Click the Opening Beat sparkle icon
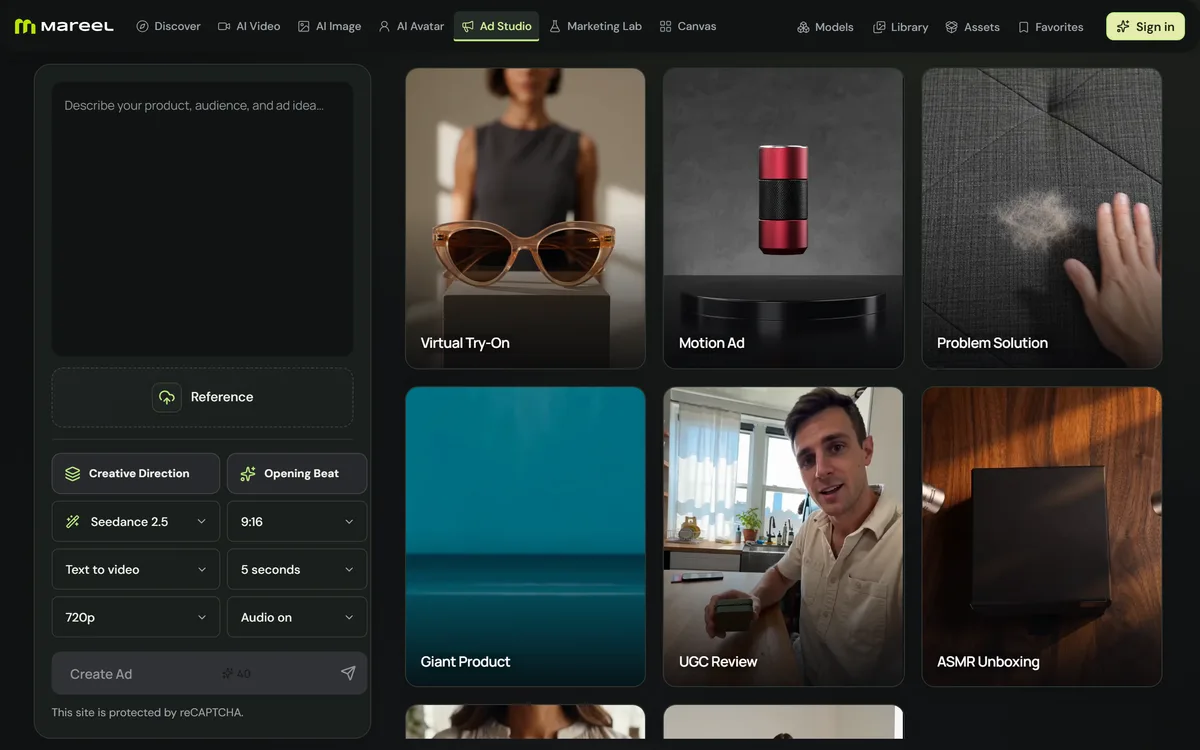Screen dimensions: 1200x750 pos(248,474)
